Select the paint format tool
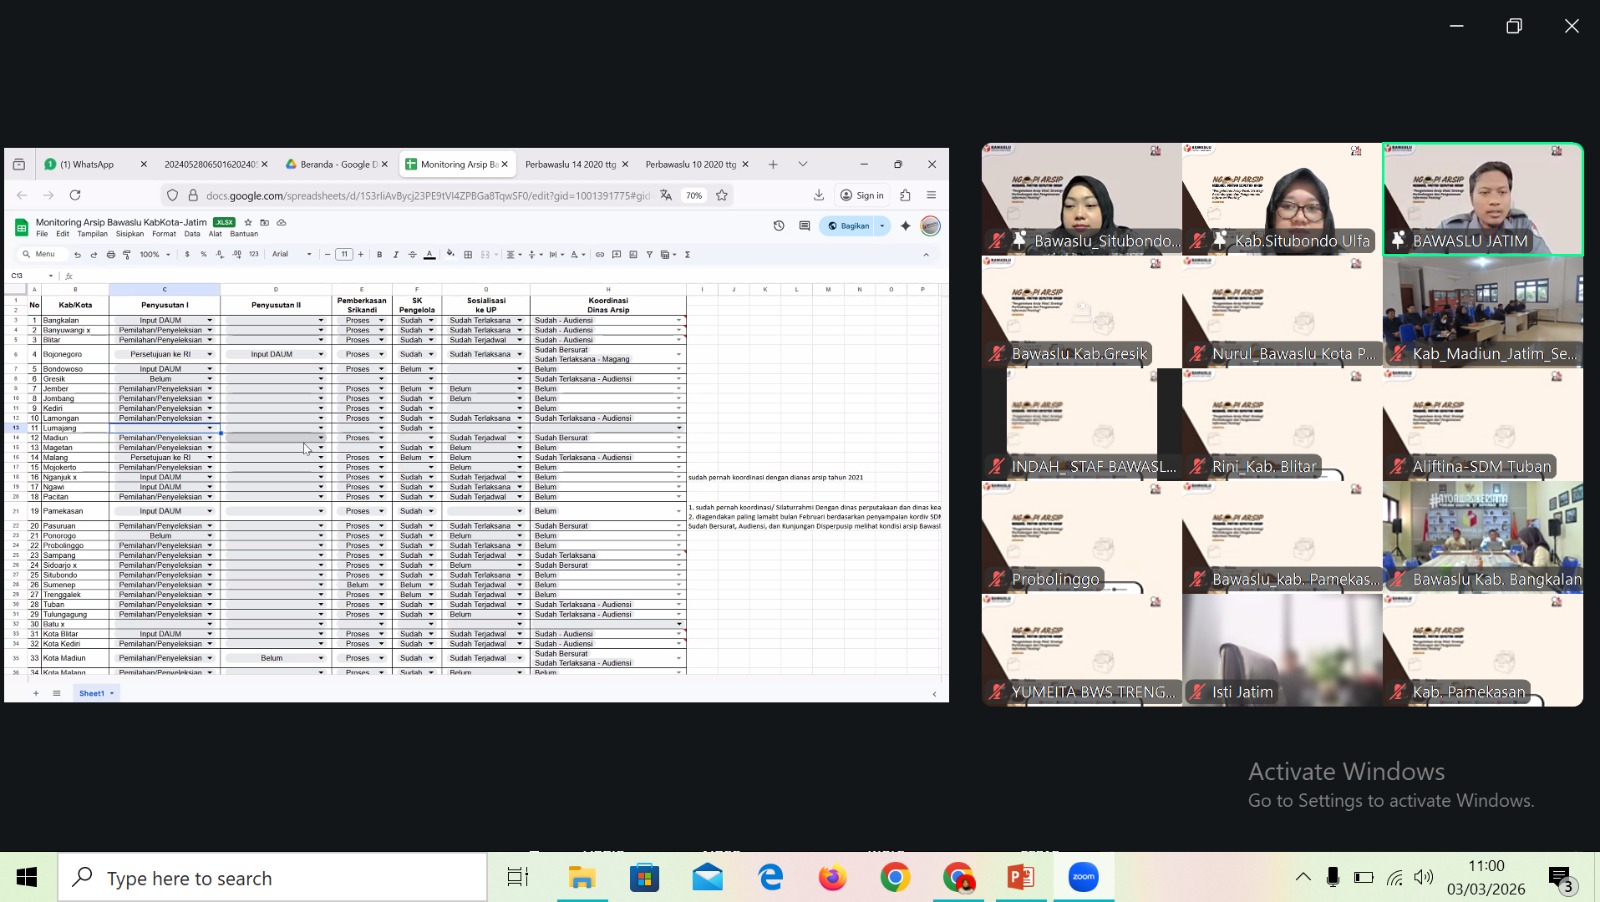This screenshot has width=1600, height=902. point(127,254)
